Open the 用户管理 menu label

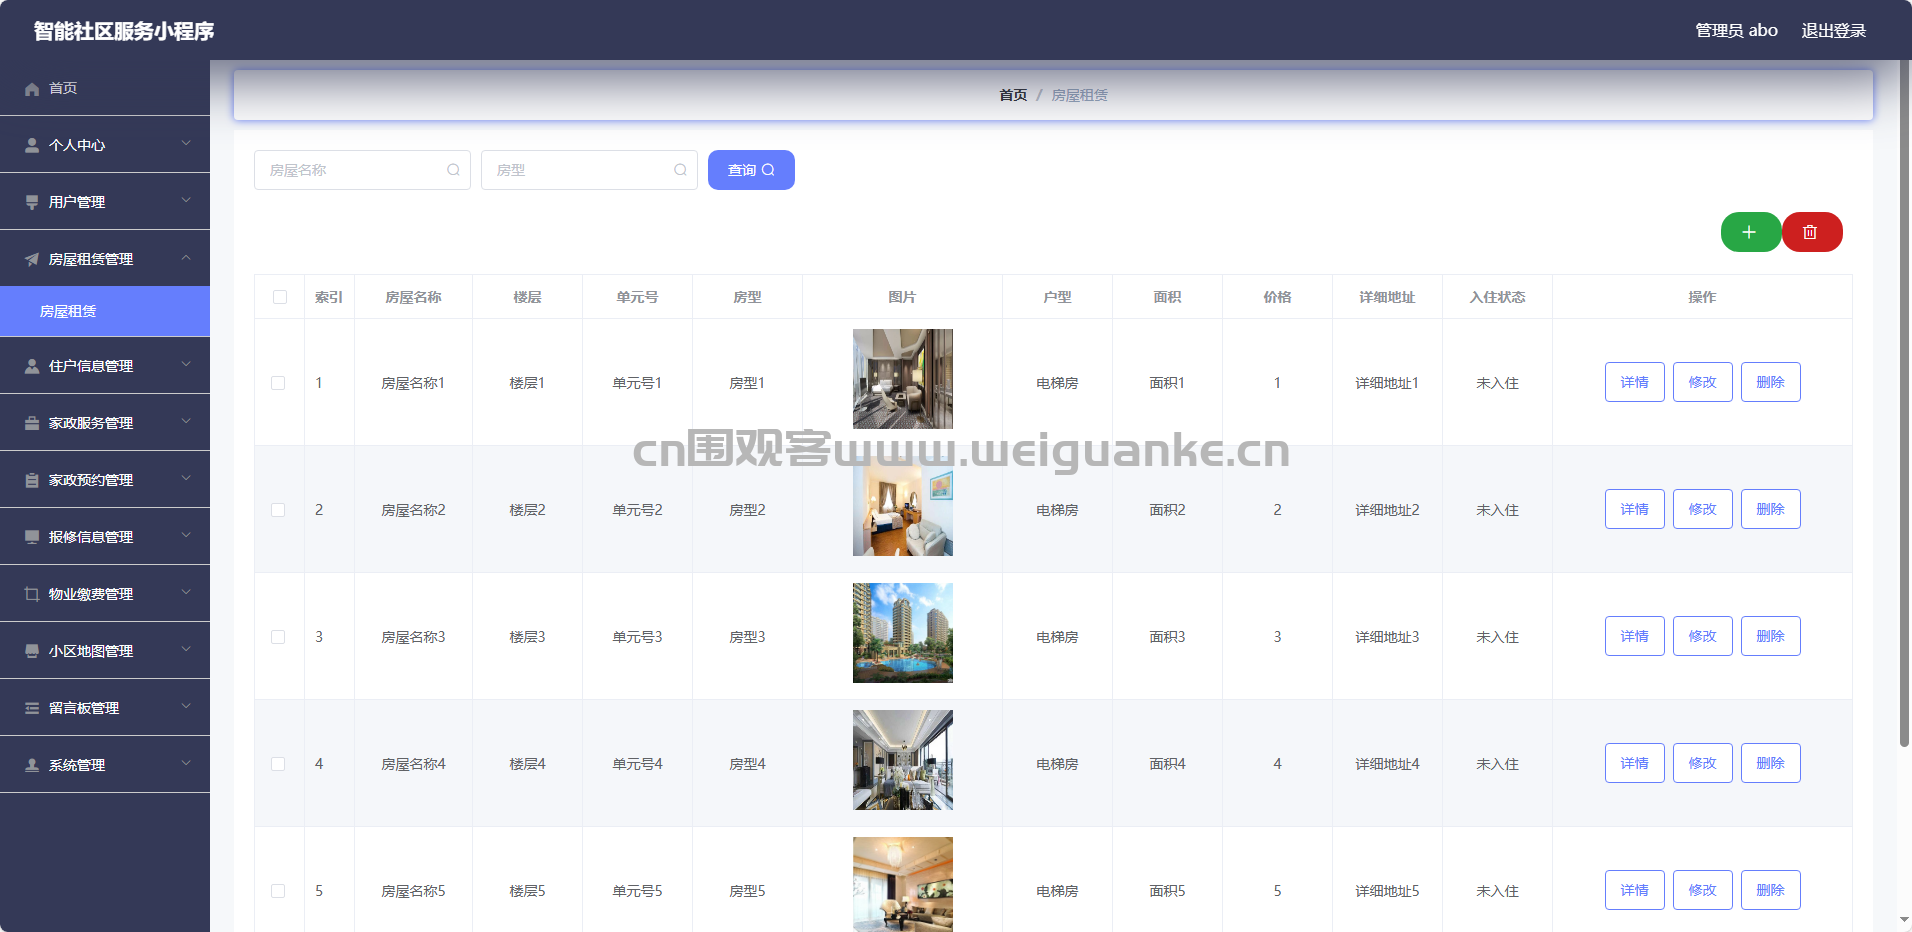77,202
